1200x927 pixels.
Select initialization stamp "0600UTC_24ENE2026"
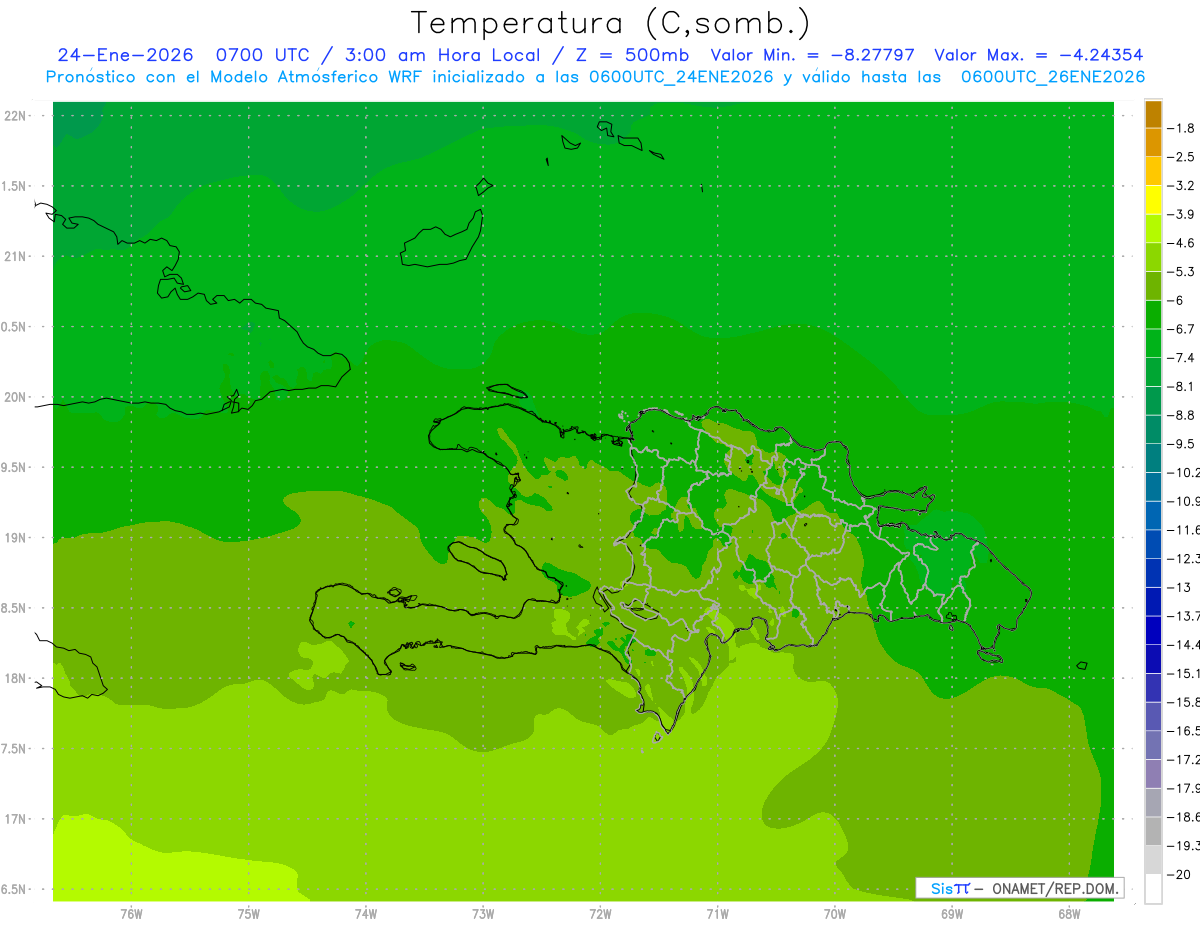click(x=680, y=77)
